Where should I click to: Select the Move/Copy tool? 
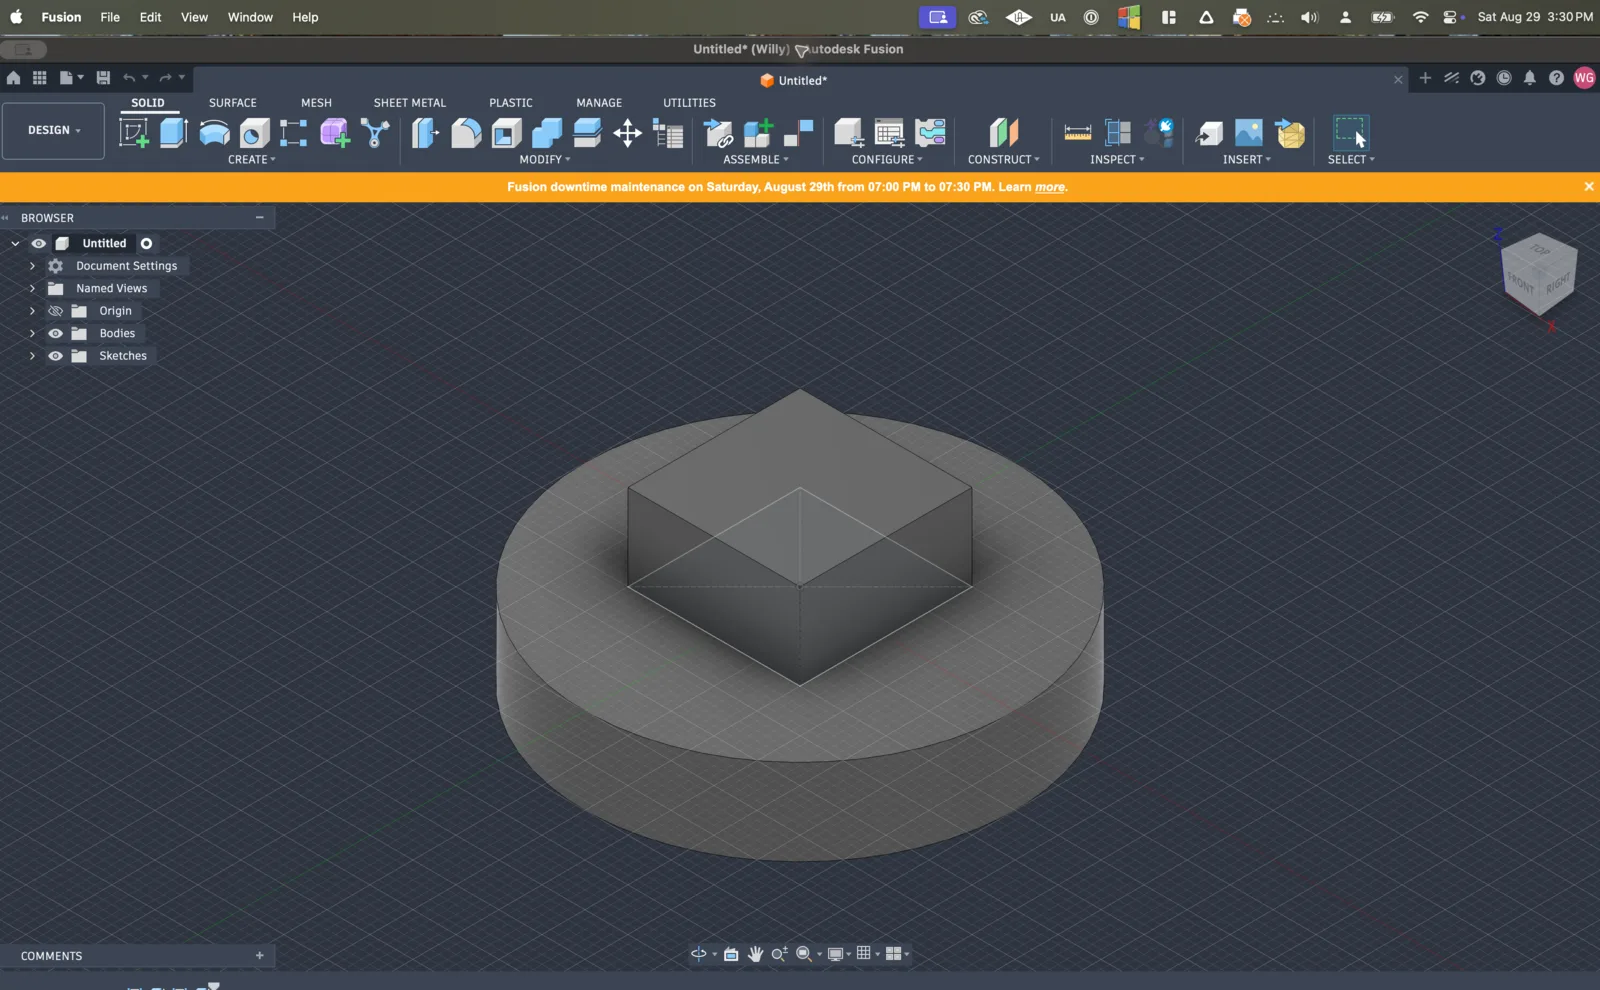(x=627, y=132)
